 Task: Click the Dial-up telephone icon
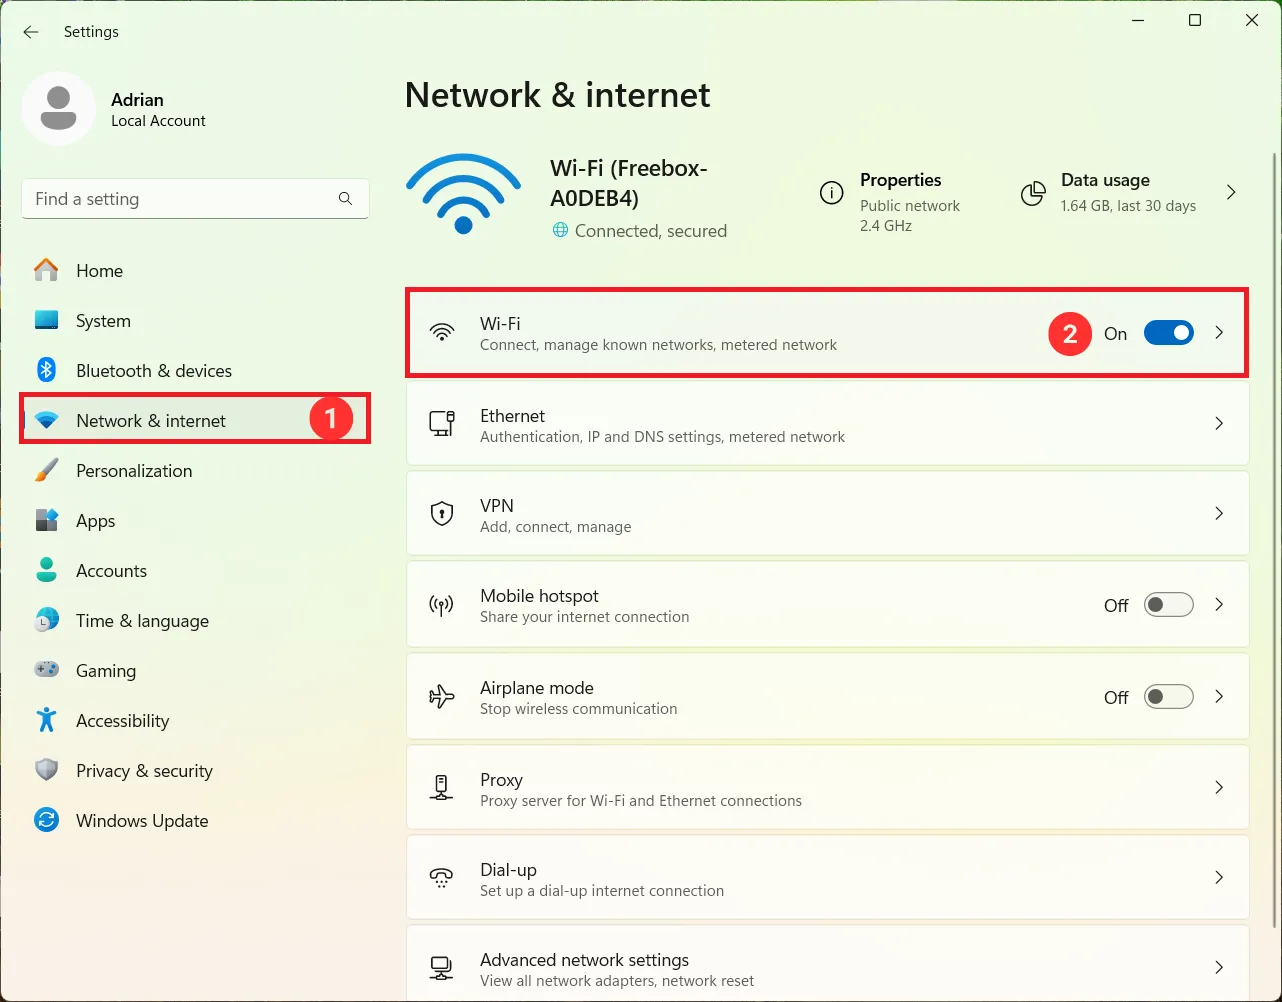coord(441,878)
